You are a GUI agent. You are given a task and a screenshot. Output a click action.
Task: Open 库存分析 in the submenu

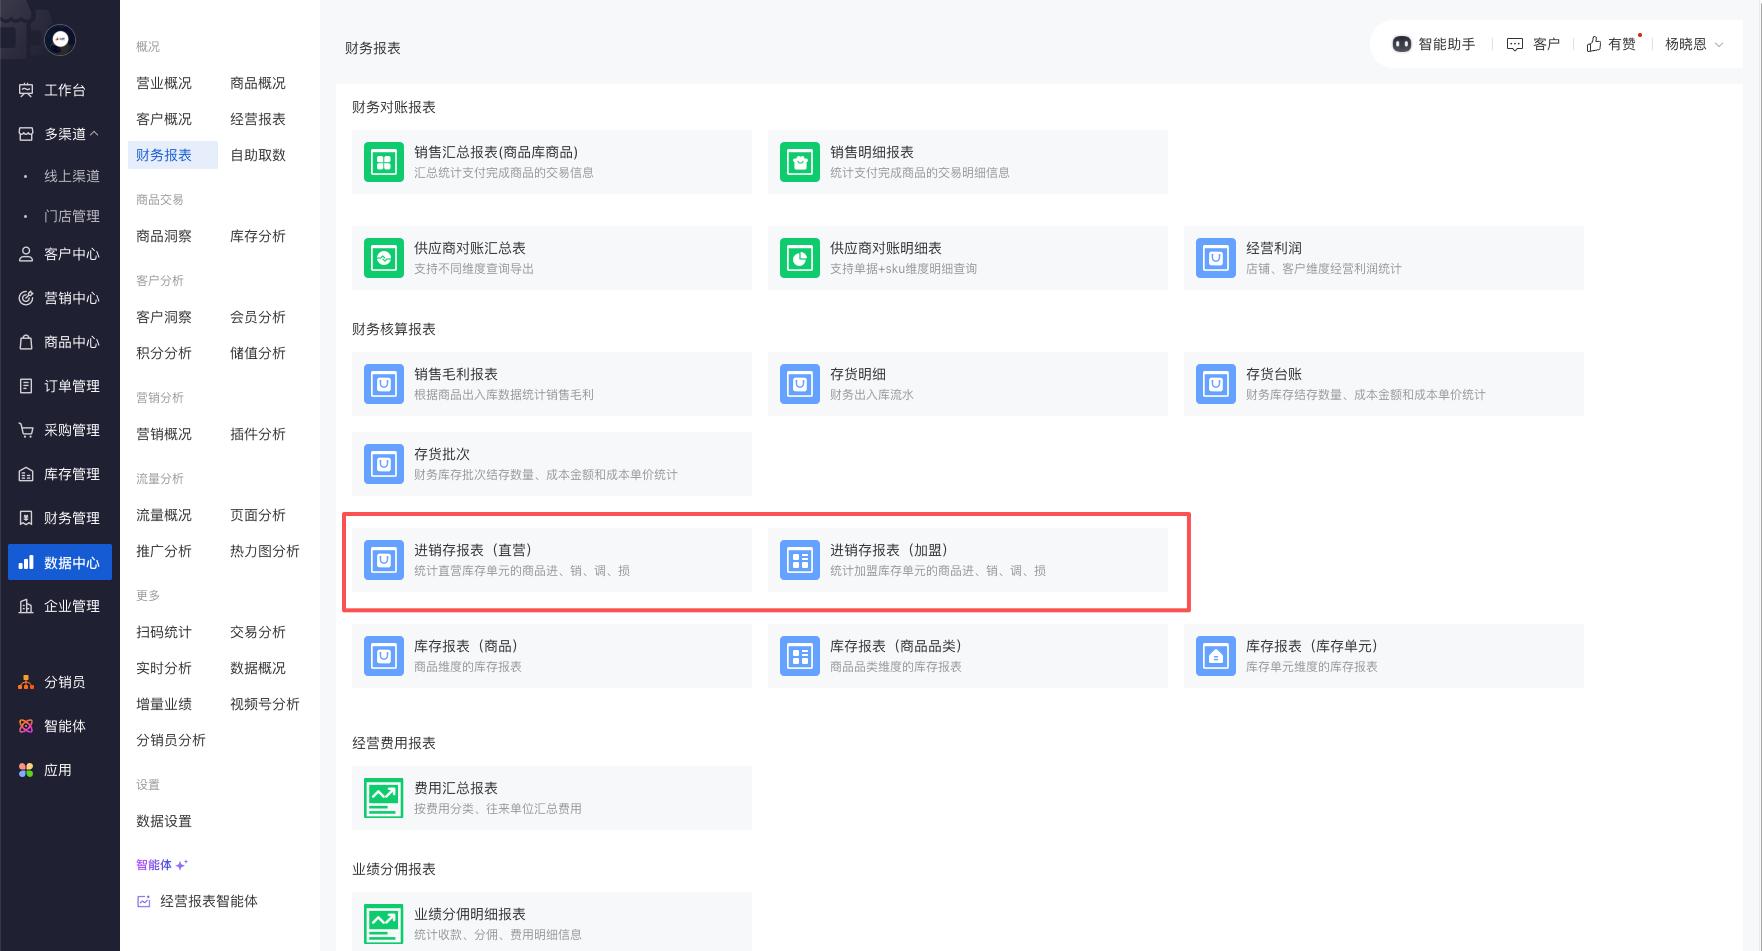click(x=258, y=236)
